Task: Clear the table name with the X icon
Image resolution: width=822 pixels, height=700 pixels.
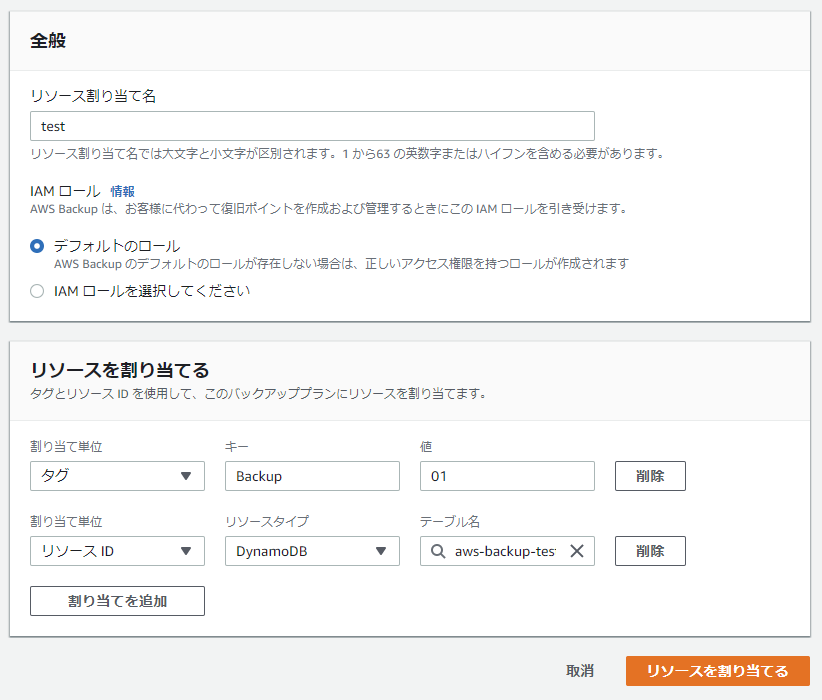Action: pyautogui.click(x=576, y=551)
